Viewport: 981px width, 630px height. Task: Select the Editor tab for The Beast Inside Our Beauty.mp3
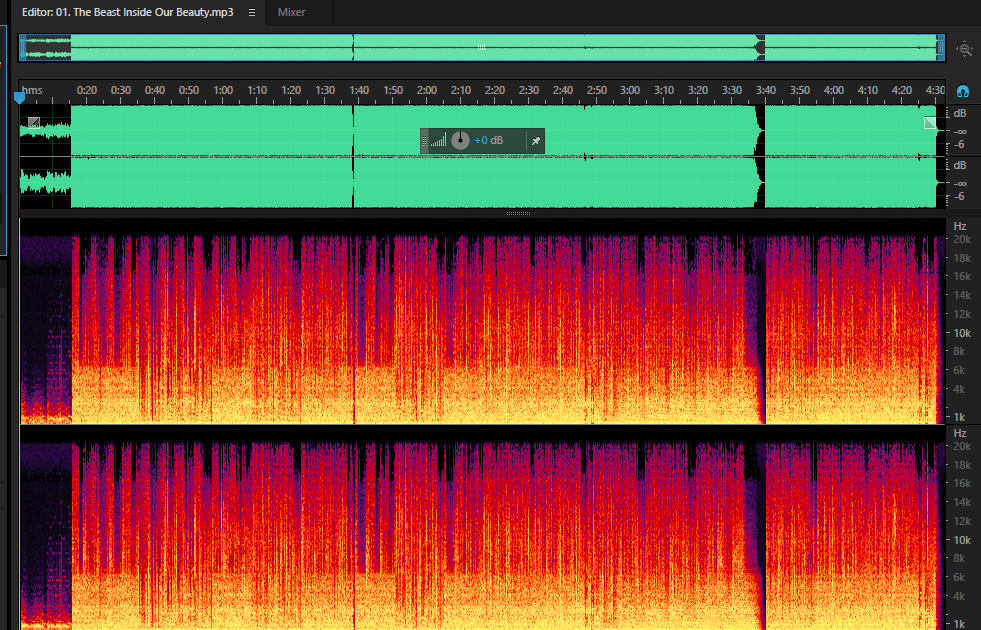[x=128, y=12]
